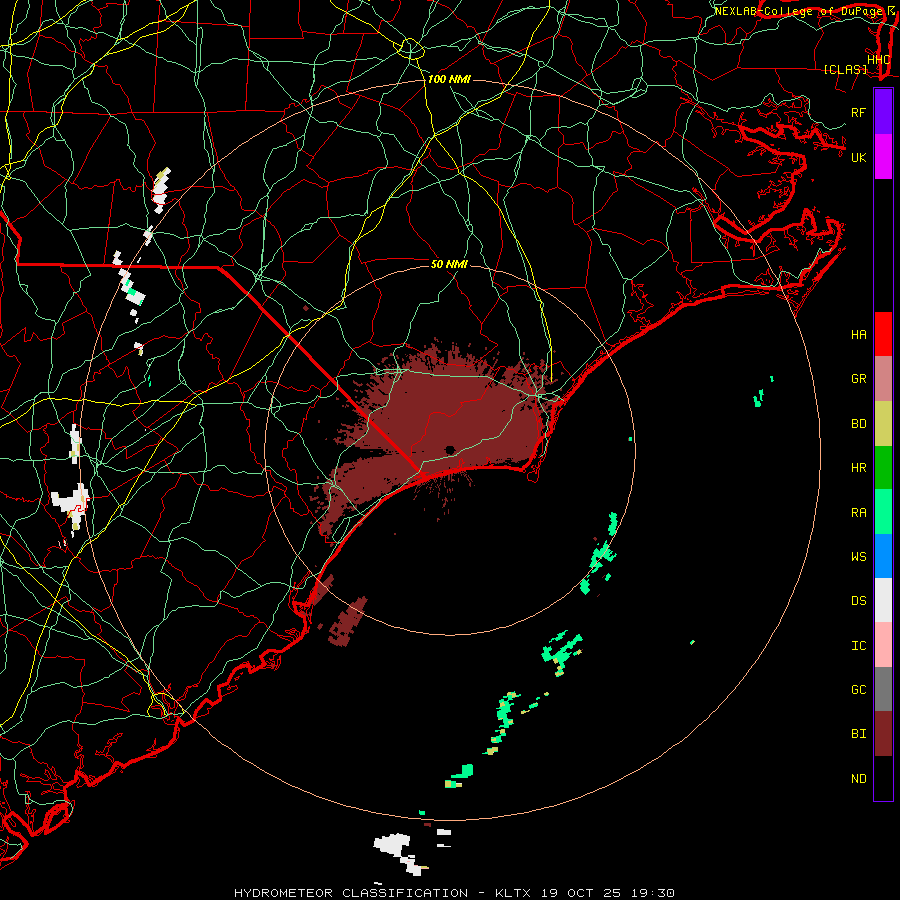Click the DS legend label

point(858,601)
